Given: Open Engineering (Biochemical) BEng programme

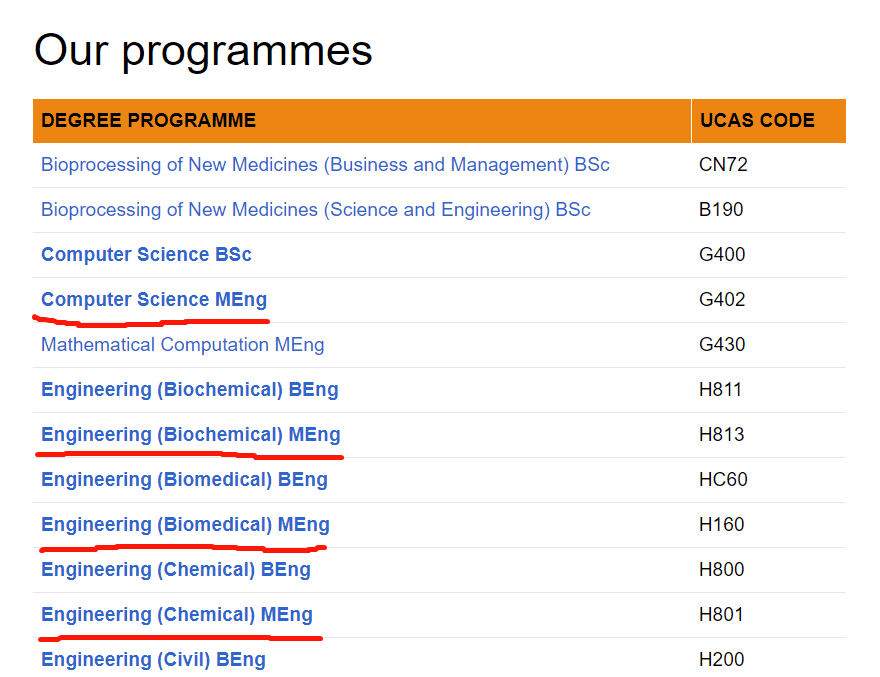Looking at the screenshot, I should [x=190, y=390].
